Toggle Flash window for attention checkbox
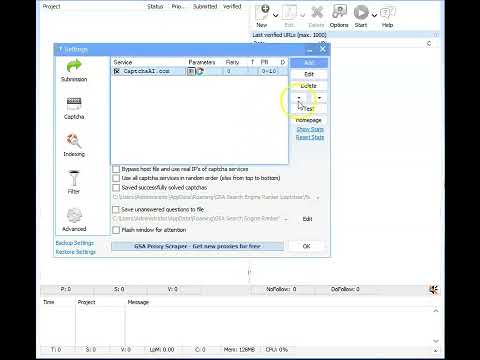 [116, 230]
